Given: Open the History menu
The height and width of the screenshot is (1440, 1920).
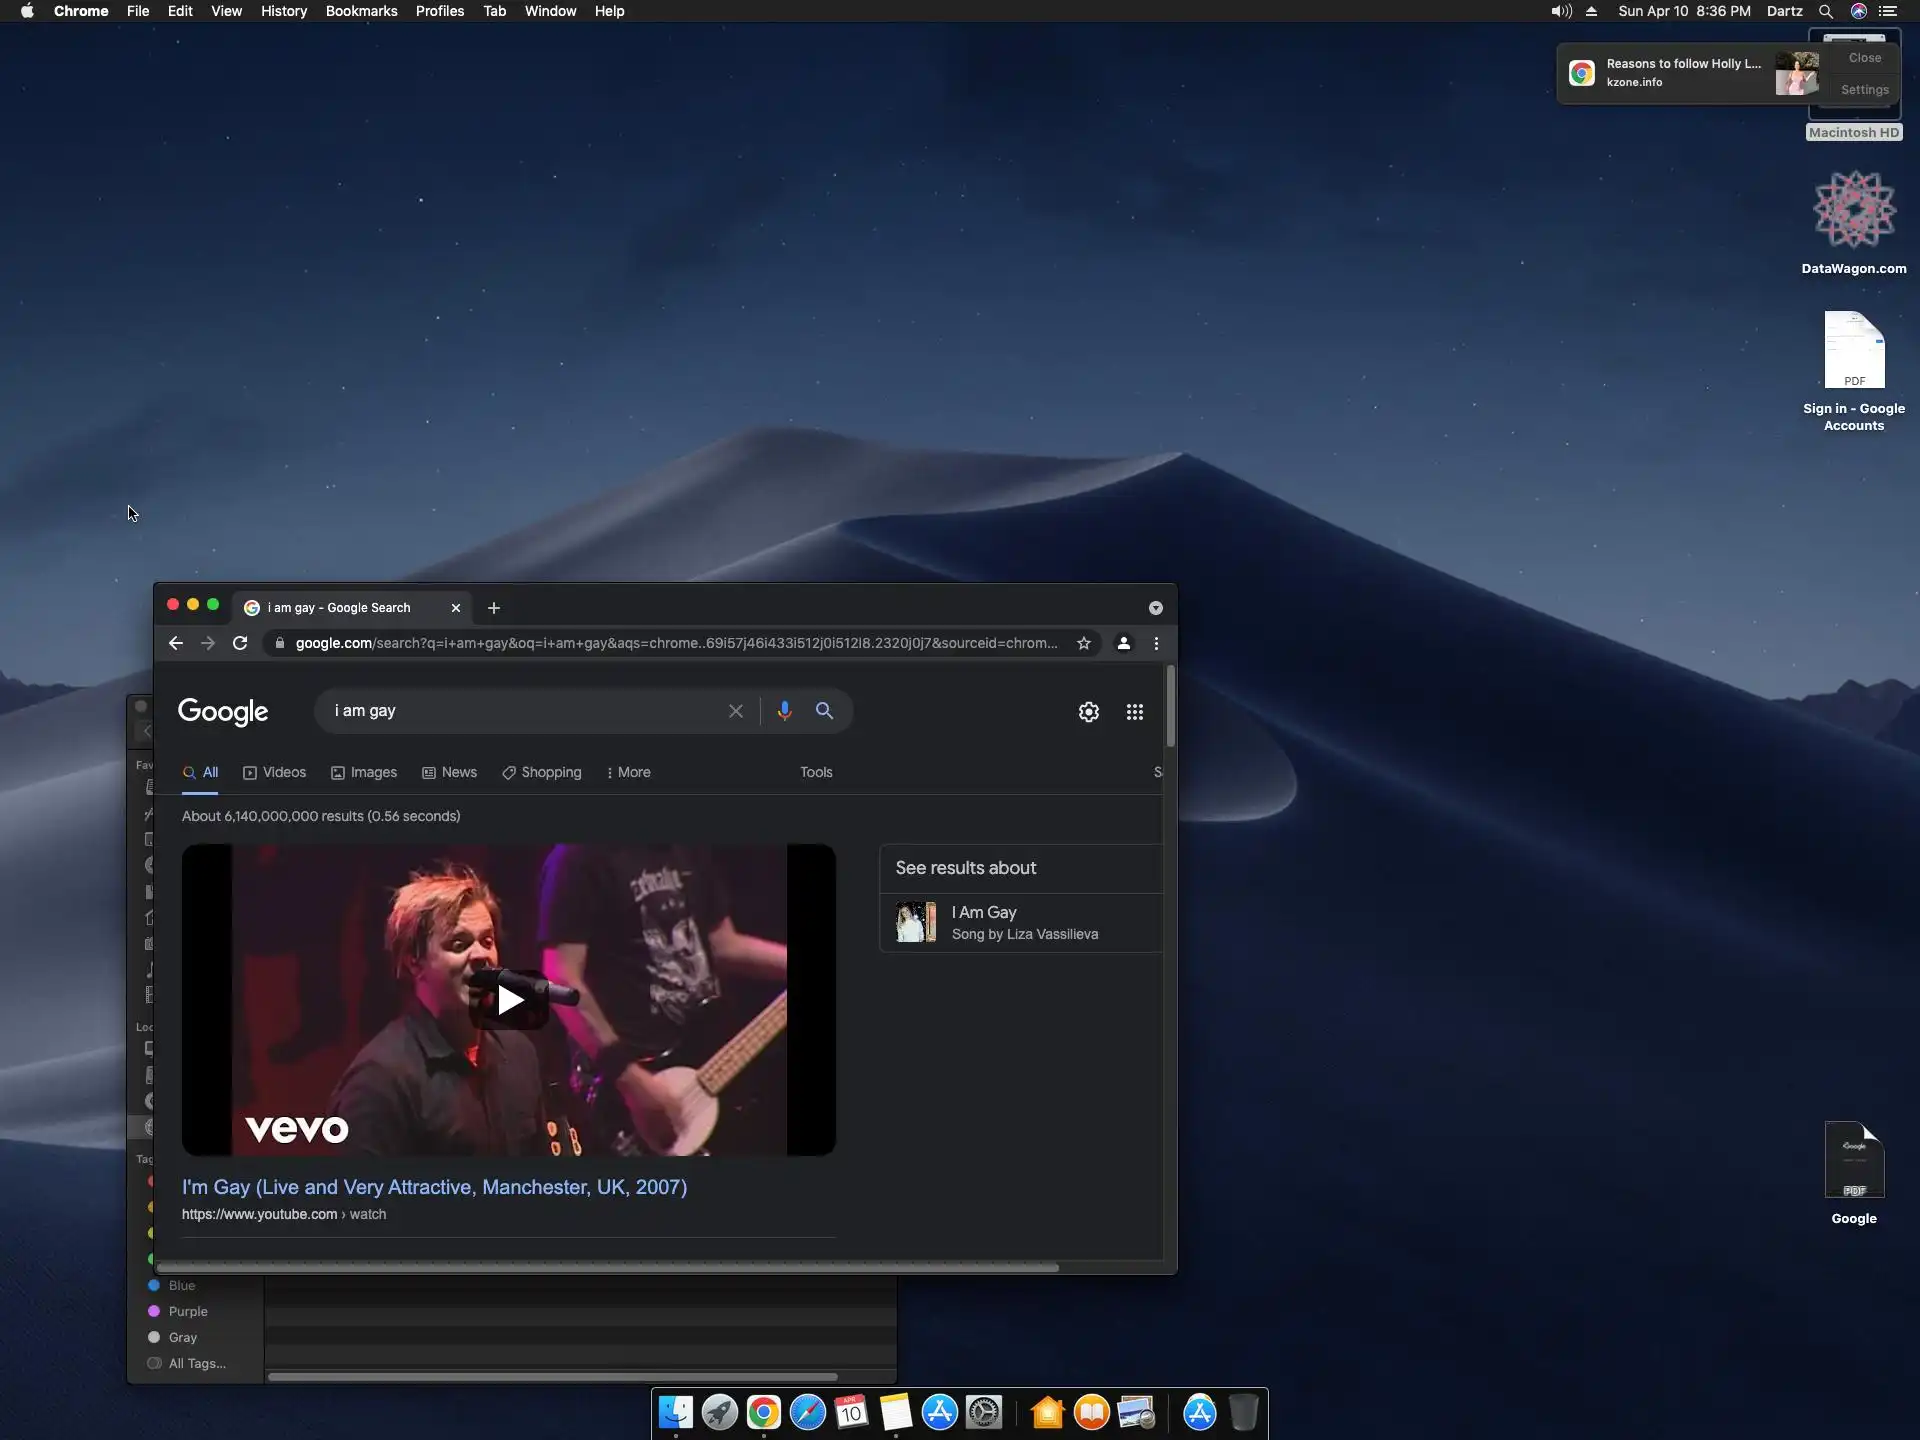Looking at the screenshot, I should [283, 11].
